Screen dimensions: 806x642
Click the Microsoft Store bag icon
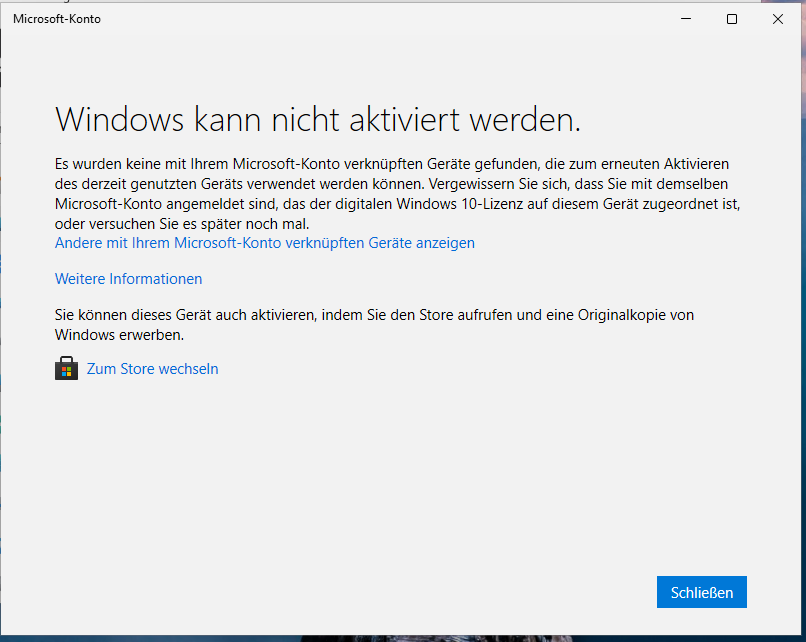point(66,368)
